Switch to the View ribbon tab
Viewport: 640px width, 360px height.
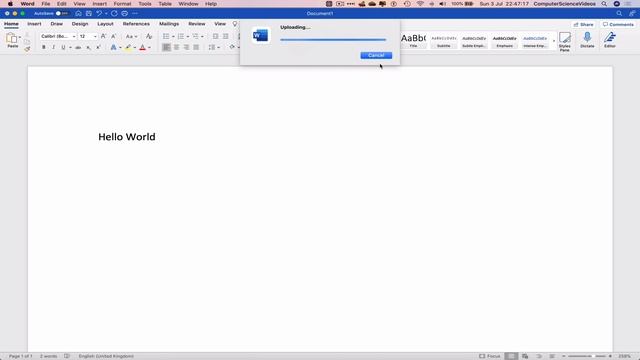tap(220, 24)
